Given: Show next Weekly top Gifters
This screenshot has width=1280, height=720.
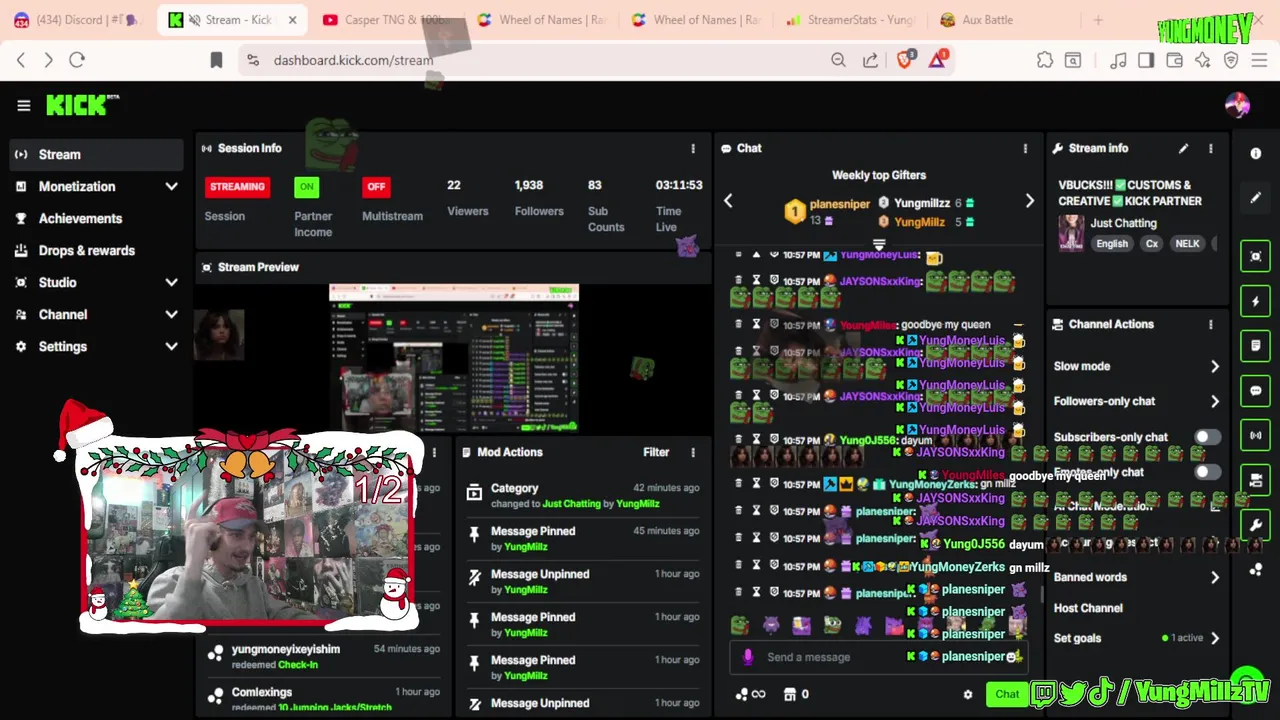Looking at the screenshot, I should pos(1030,201).
